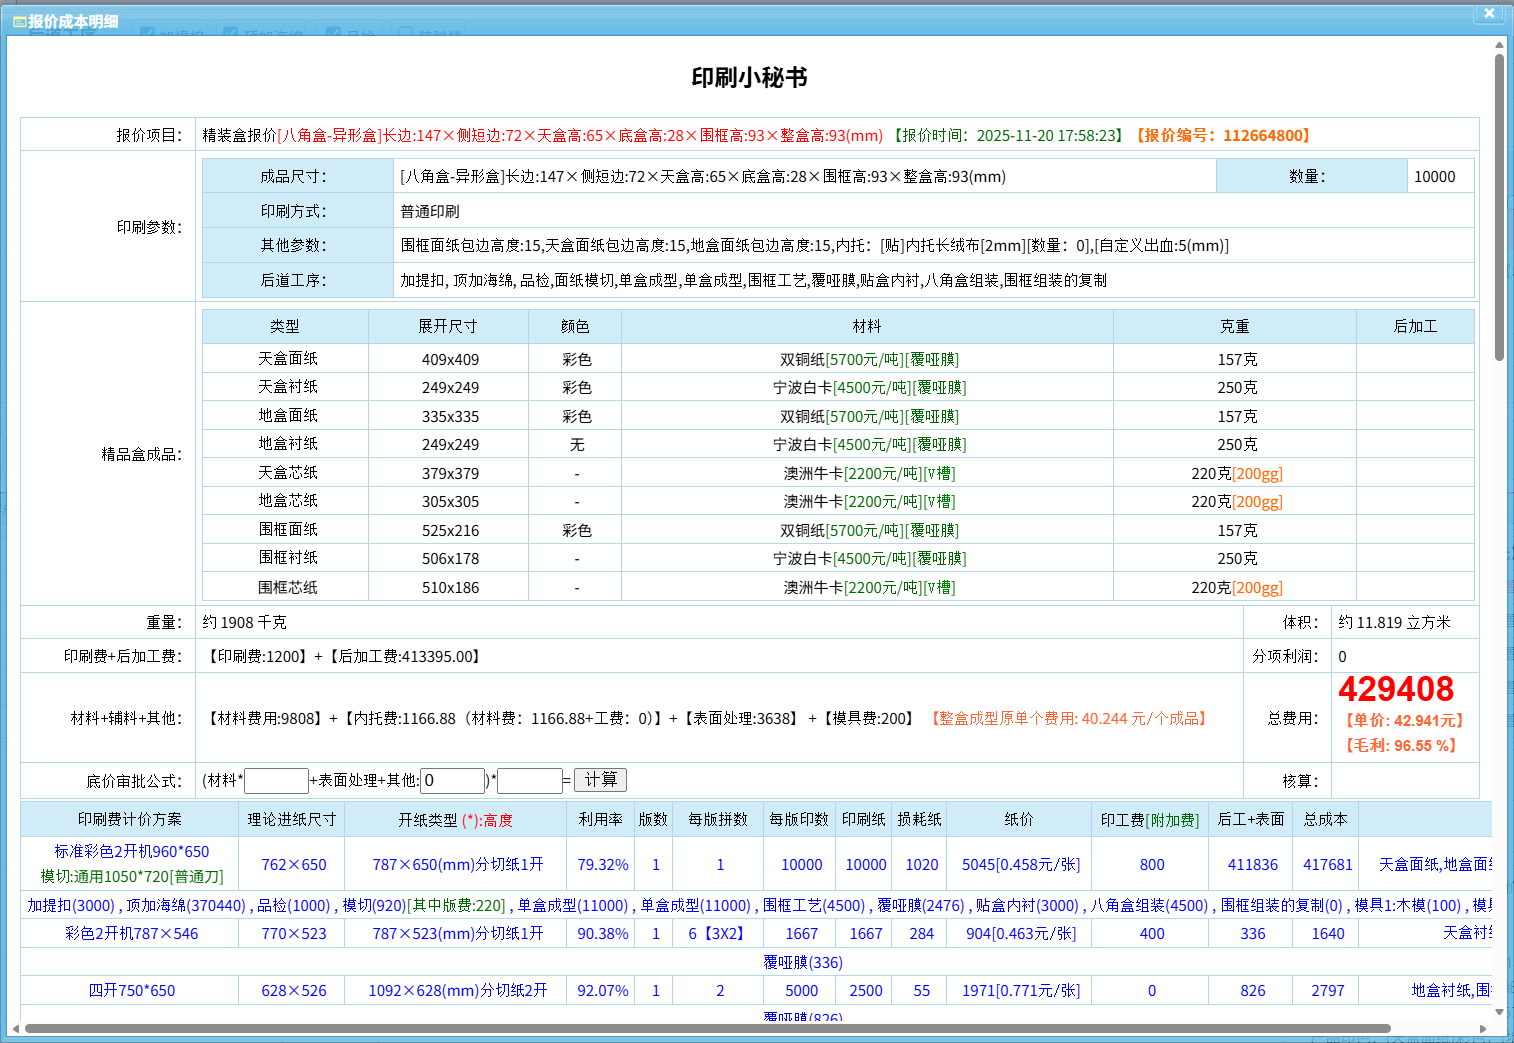
Task: Click the 报价成本明细 window title icon
Action: pyautogui.click(x=19, y=21)
